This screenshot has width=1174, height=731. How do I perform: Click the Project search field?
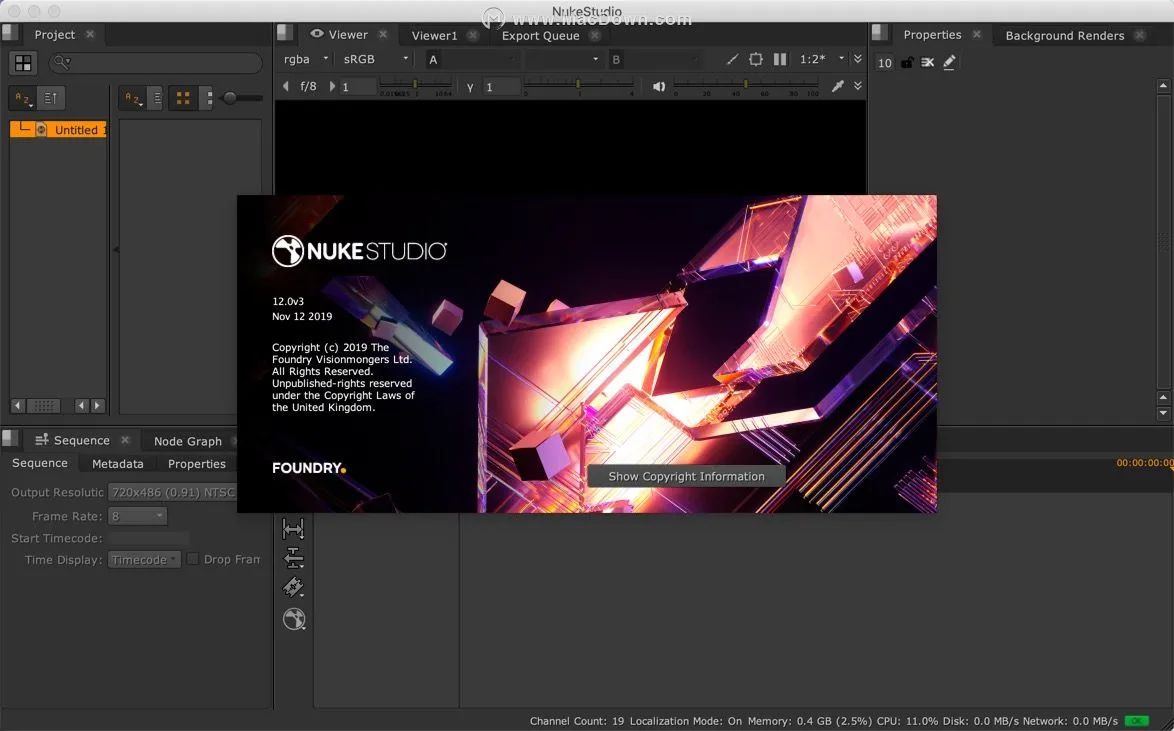click(x=156, y=63)
